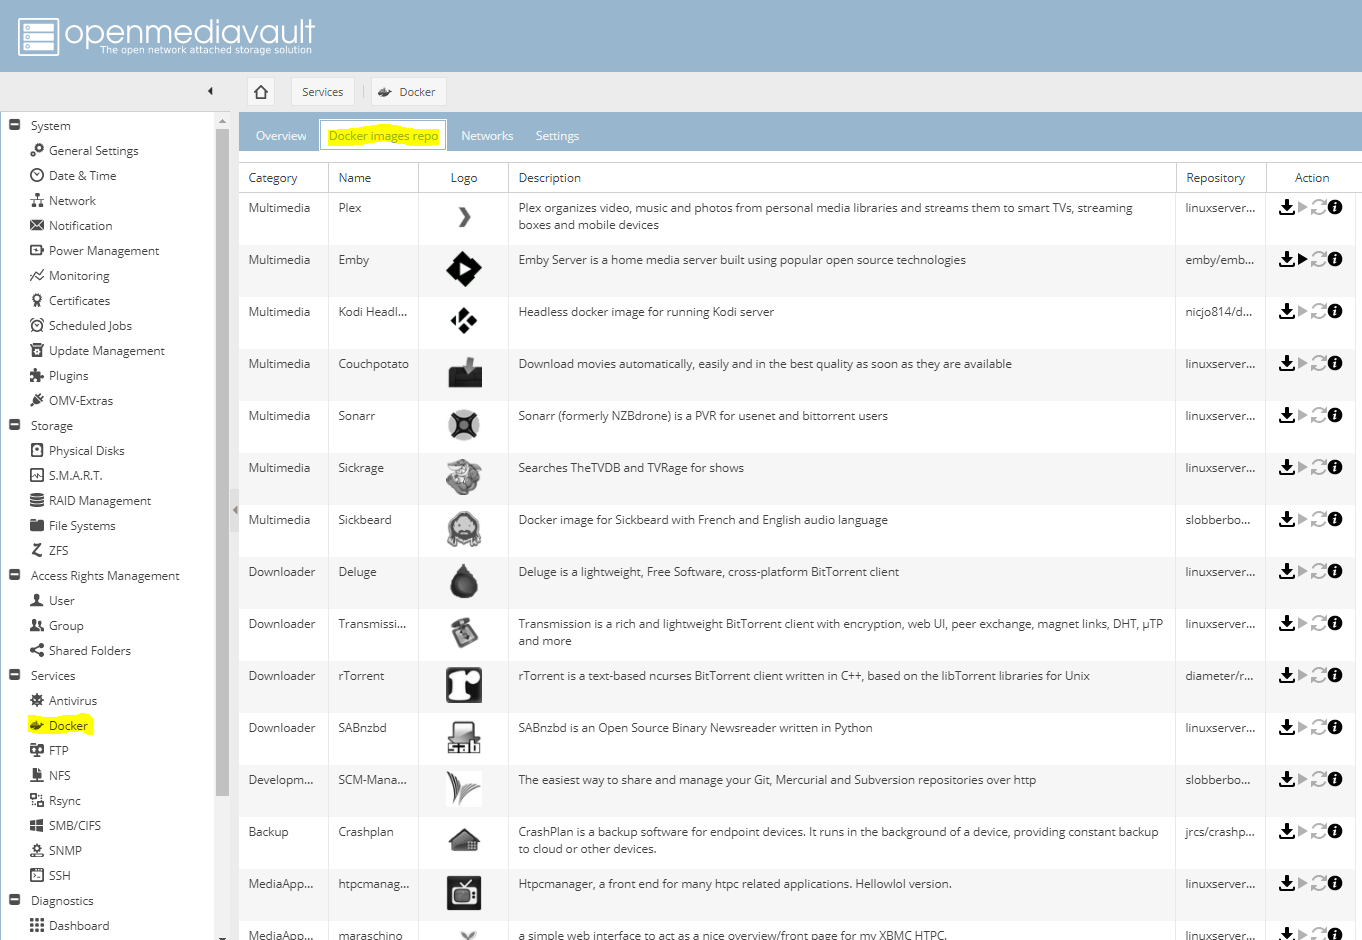Open Shared Folders page
The image size is (1362, 940).
[89, 650]
